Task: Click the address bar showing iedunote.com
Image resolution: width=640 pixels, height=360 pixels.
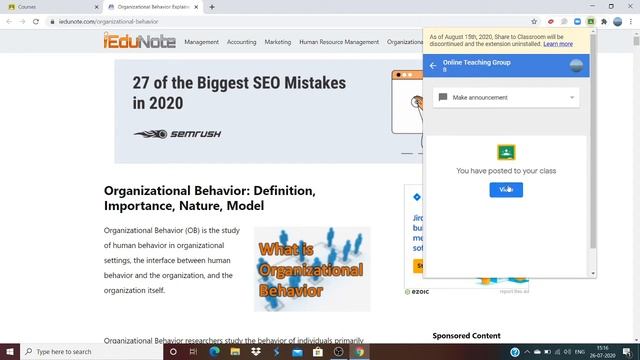Action: [x=286, y=22]
